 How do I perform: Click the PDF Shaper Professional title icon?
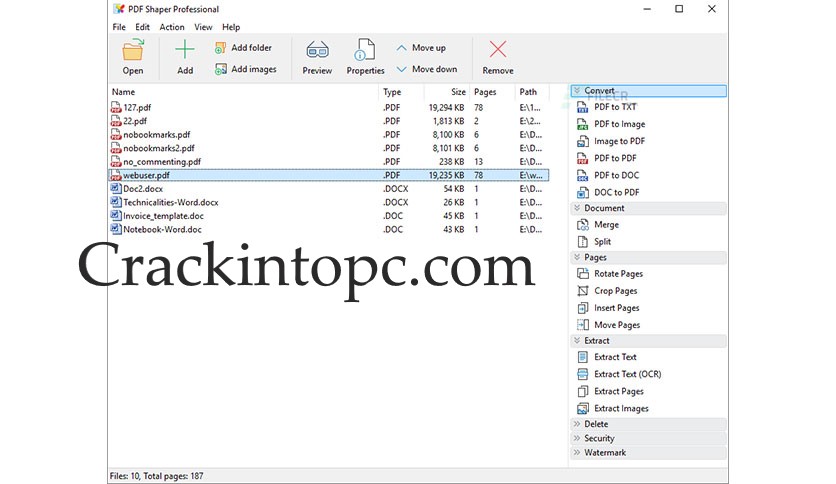(118, 9)
